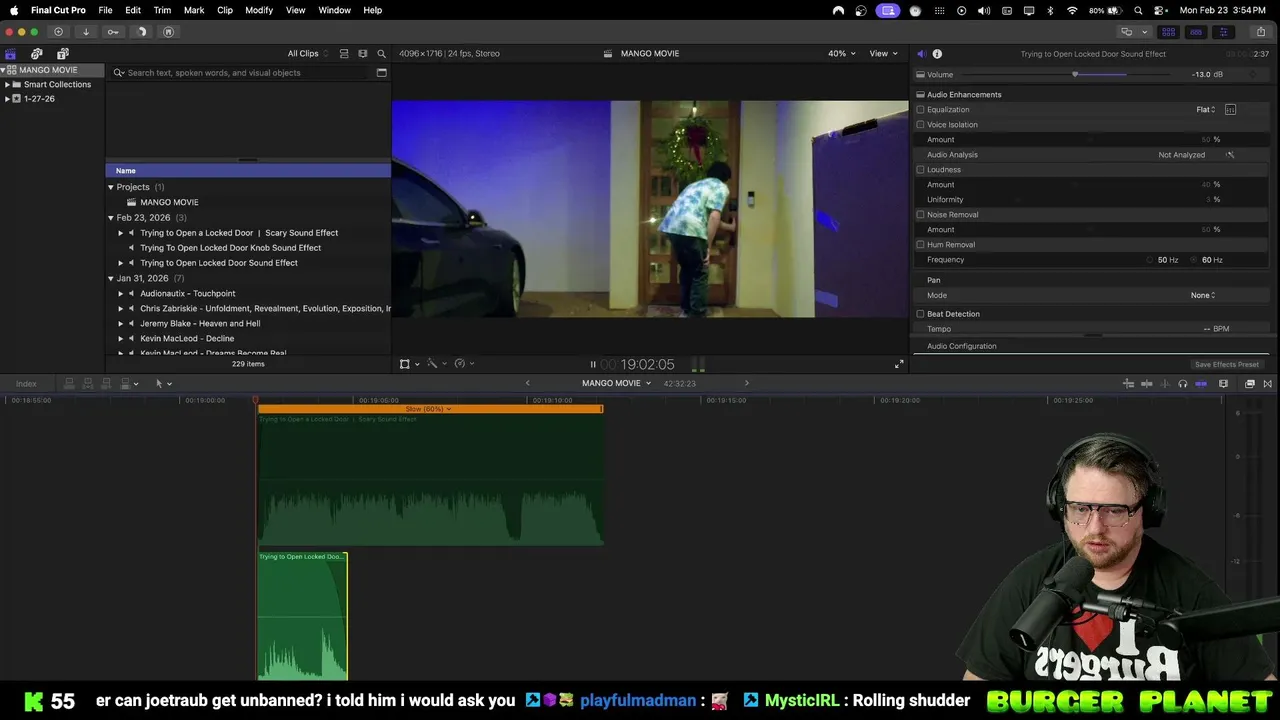This screenshot has width=1280, height=720.
Task: Open the All Clips filter dropdown
Action: click(307, 54)
